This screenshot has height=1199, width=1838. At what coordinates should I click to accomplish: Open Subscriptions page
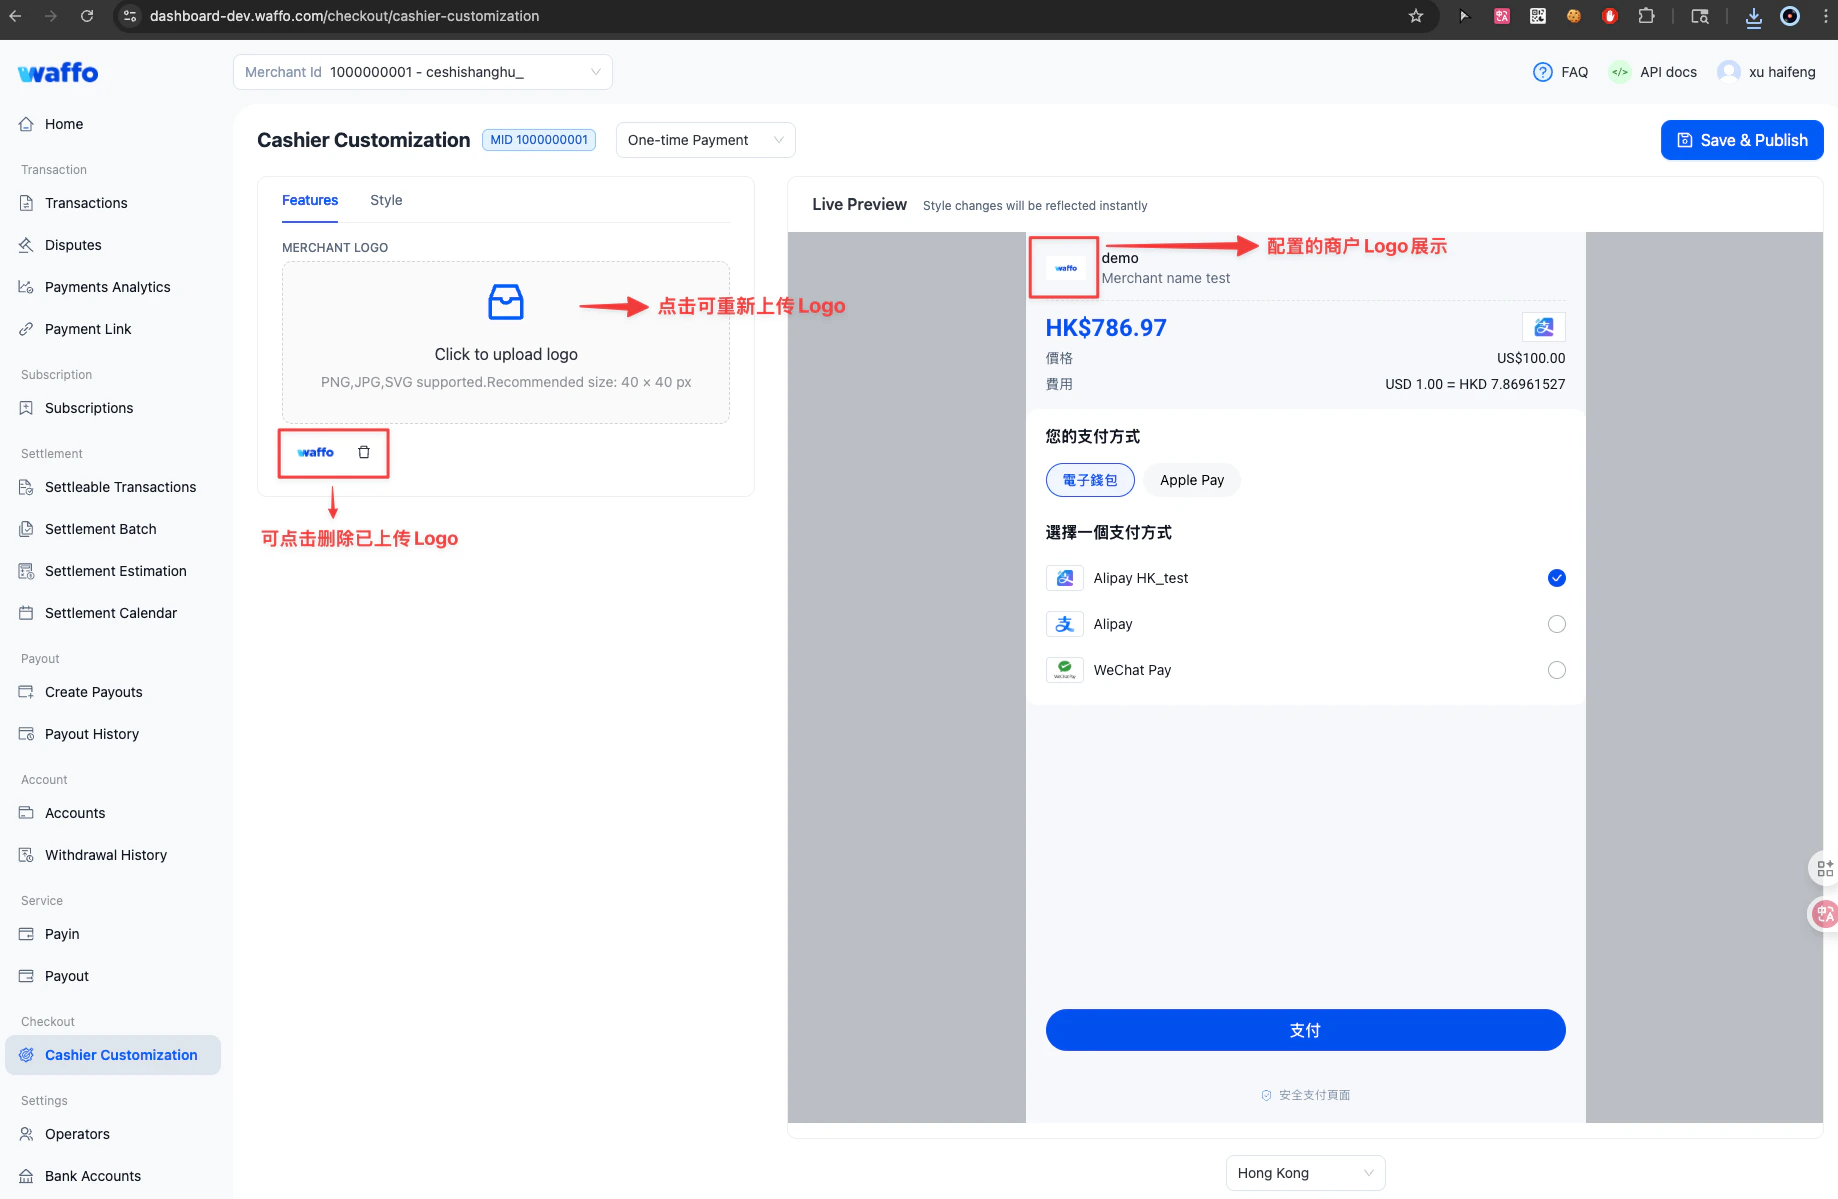(x=89, y=408)
